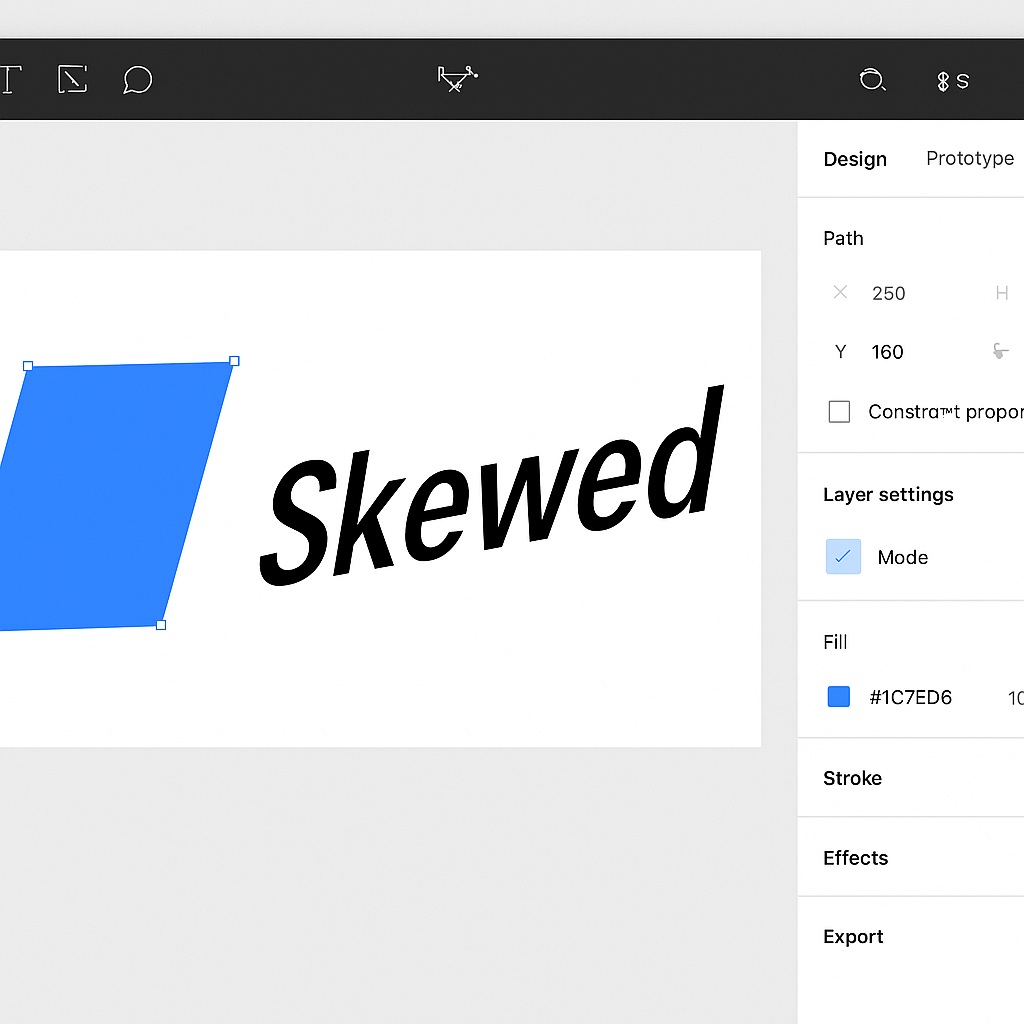Screen dimensions: 1024x1024
Task: Click the height lock icon beside Y field
Action: click(1000, 351)
